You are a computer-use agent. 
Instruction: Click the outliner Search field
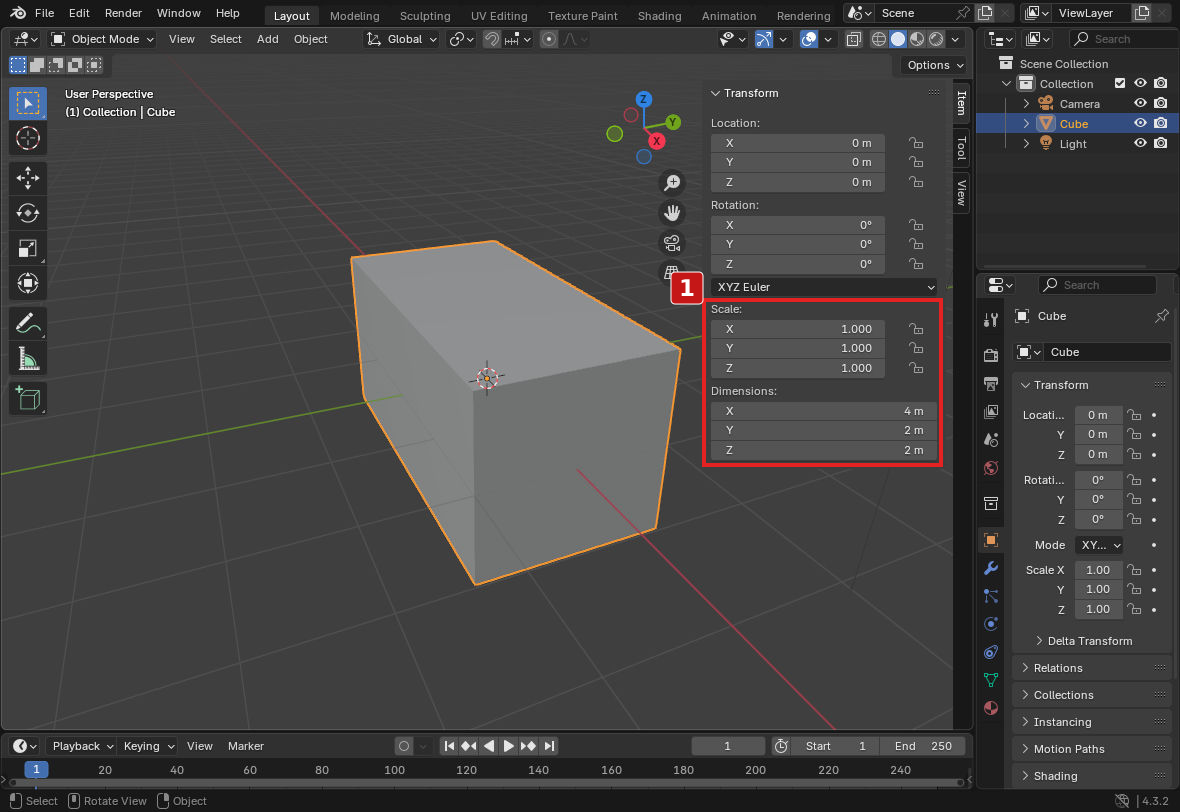pos(1123,39)
